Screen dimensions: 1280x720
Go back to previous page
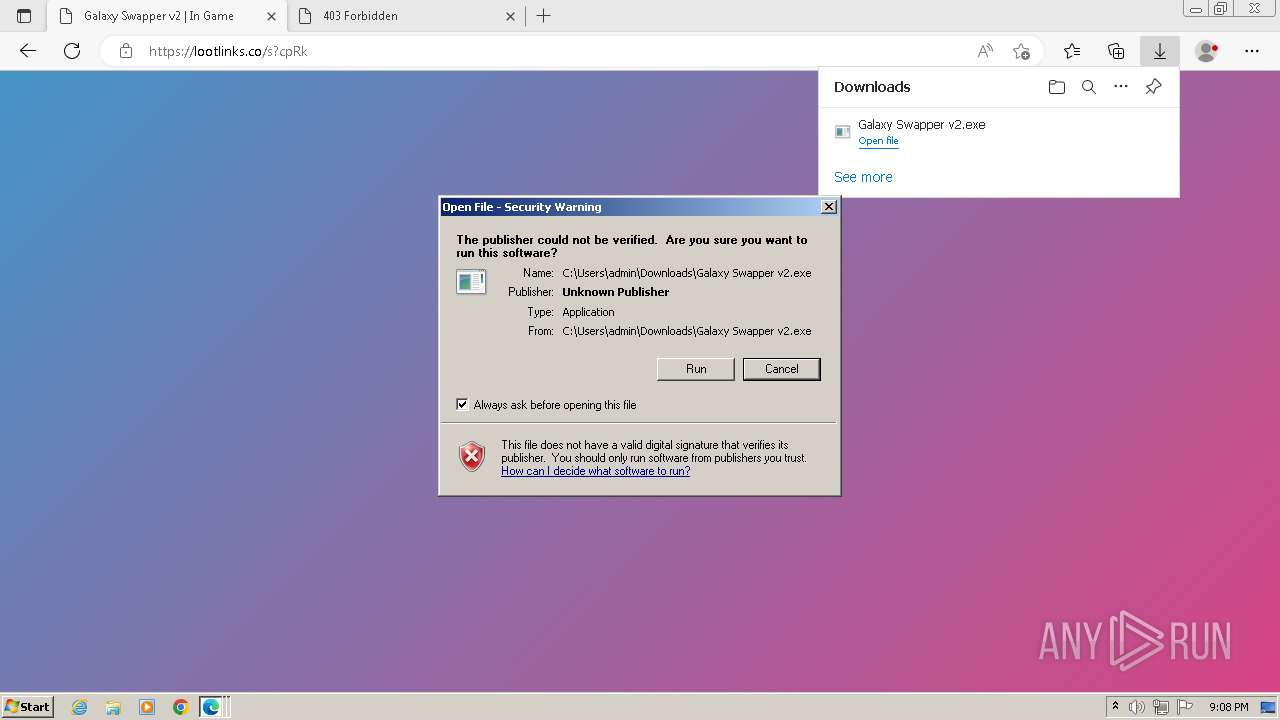pyautogui.click(x=28, y=51)
